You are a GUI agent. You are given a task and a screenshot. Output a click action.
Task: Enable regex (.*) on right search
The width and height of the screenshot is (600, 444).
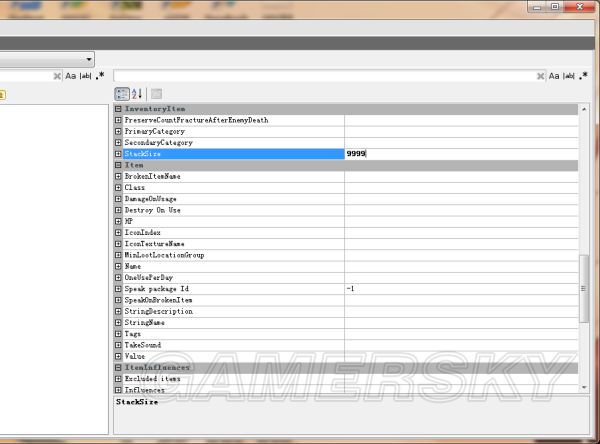coord(584,76)
